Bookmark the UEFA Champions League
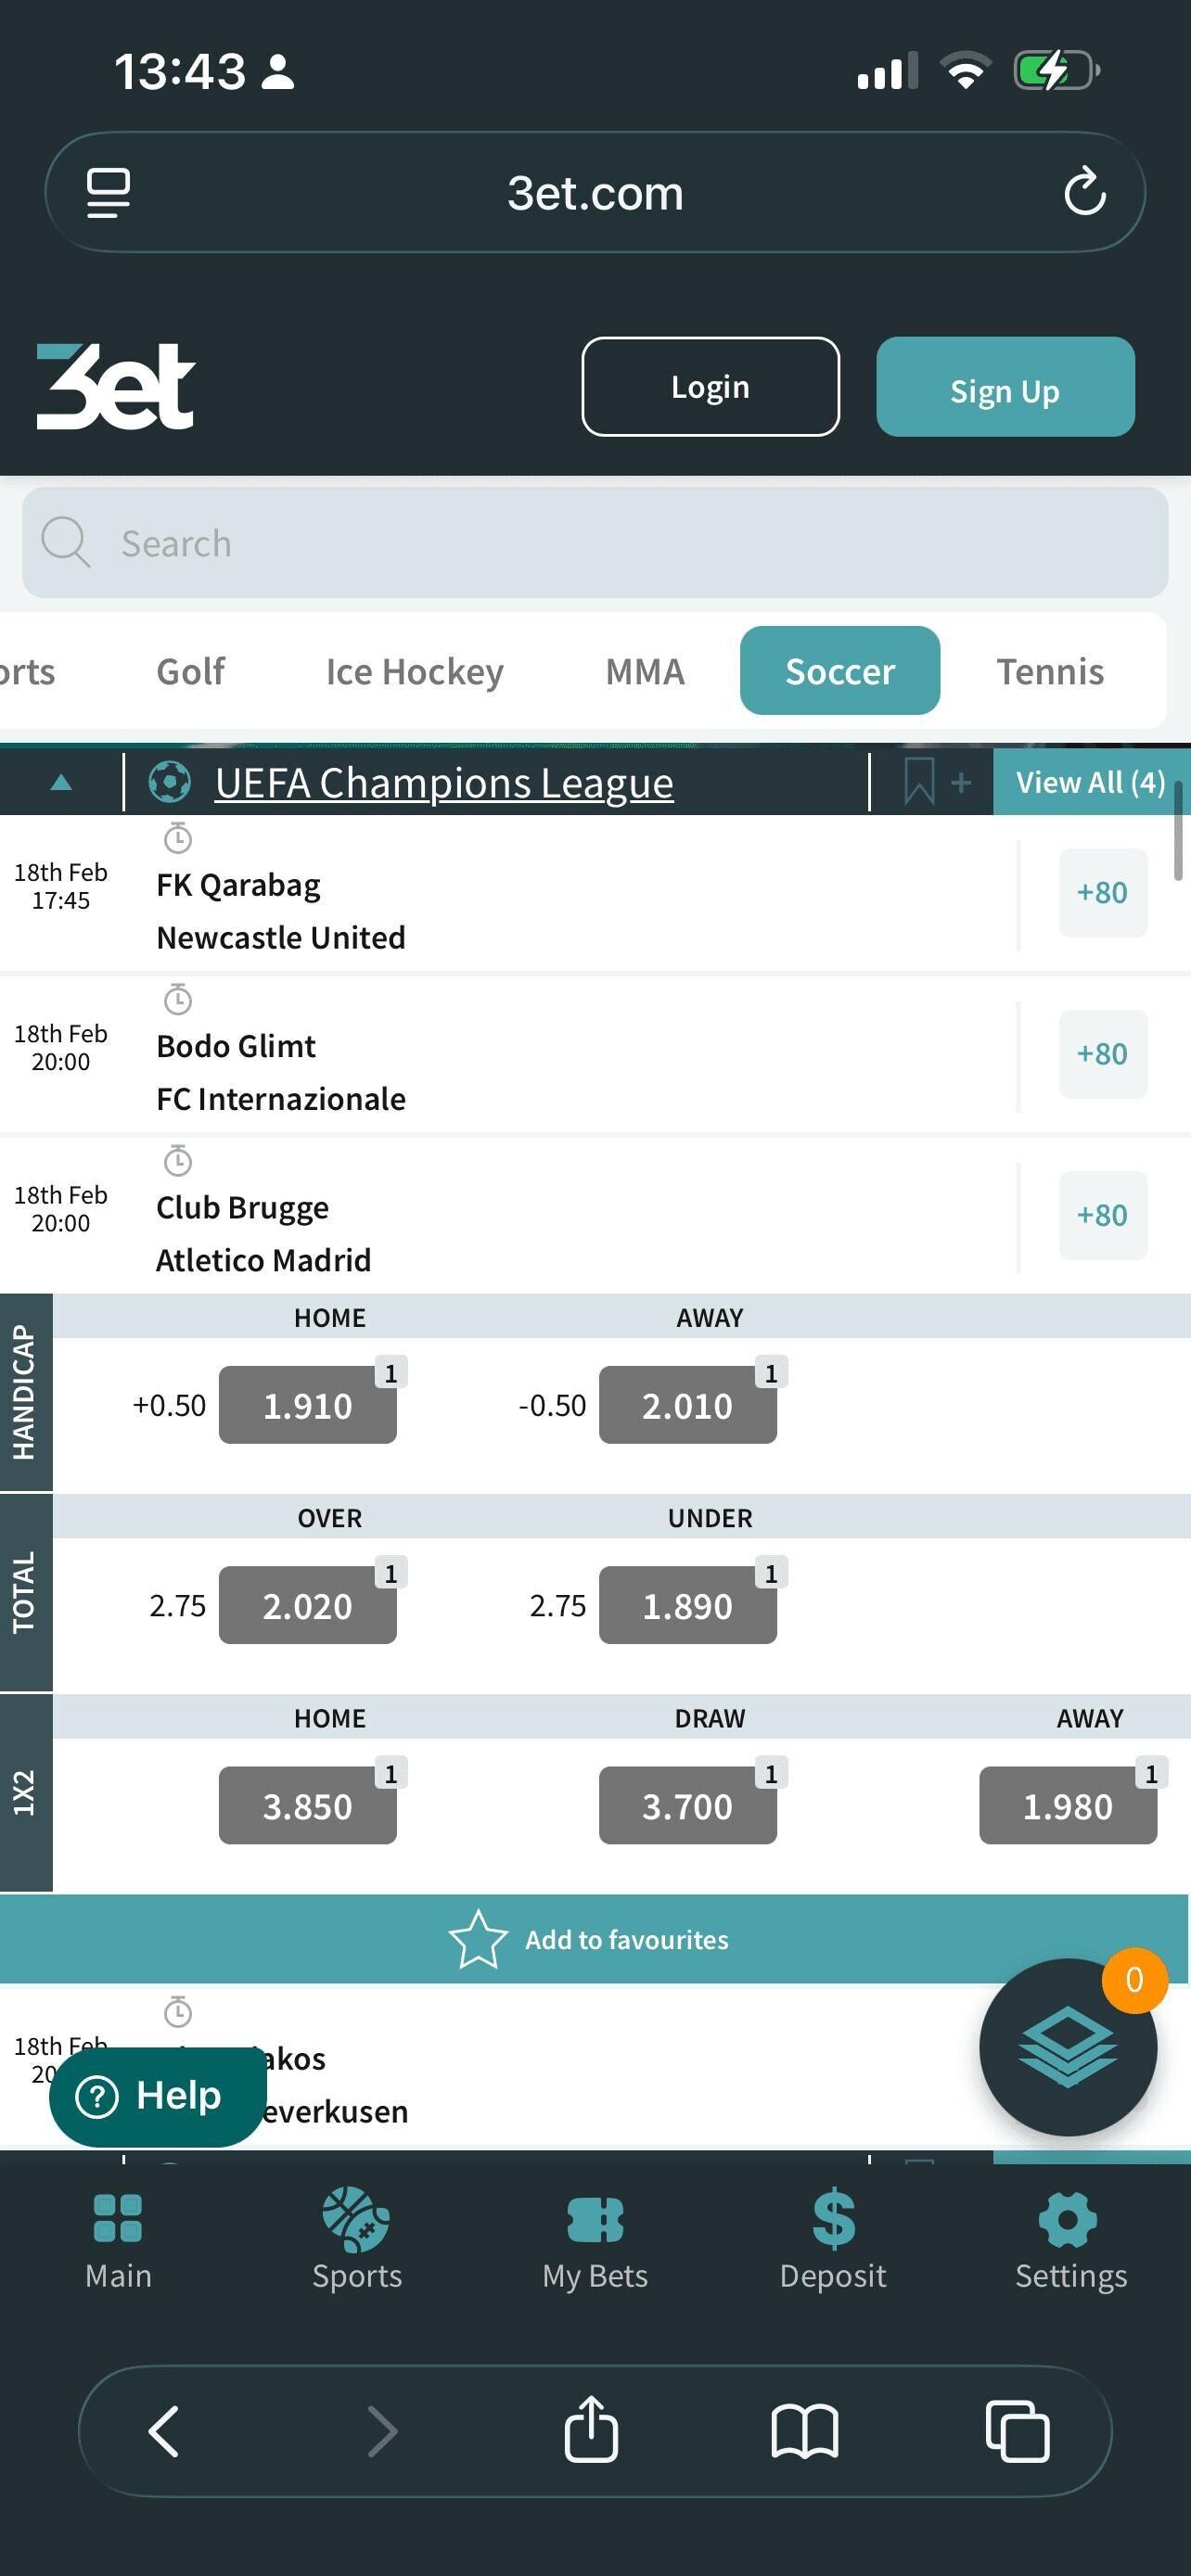 coord(920,782)
